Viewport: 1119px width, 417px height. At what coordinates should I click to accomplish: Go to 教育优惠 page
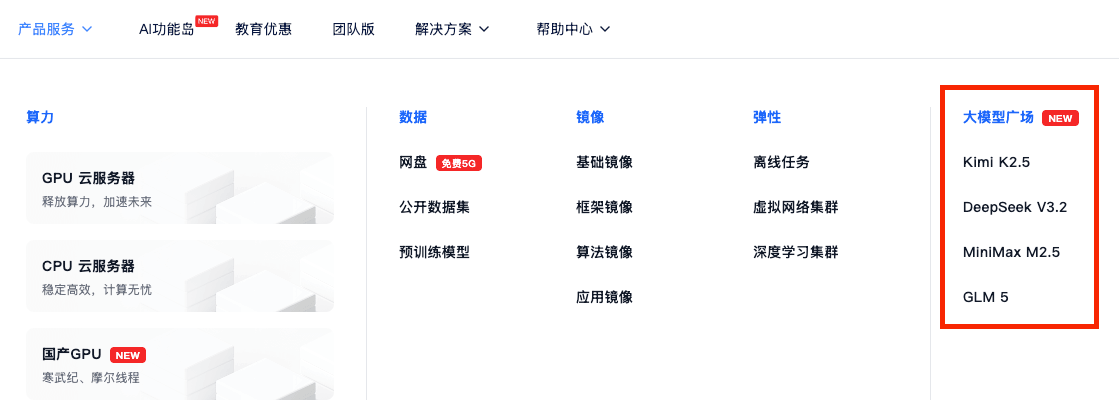tap(263, 29)
